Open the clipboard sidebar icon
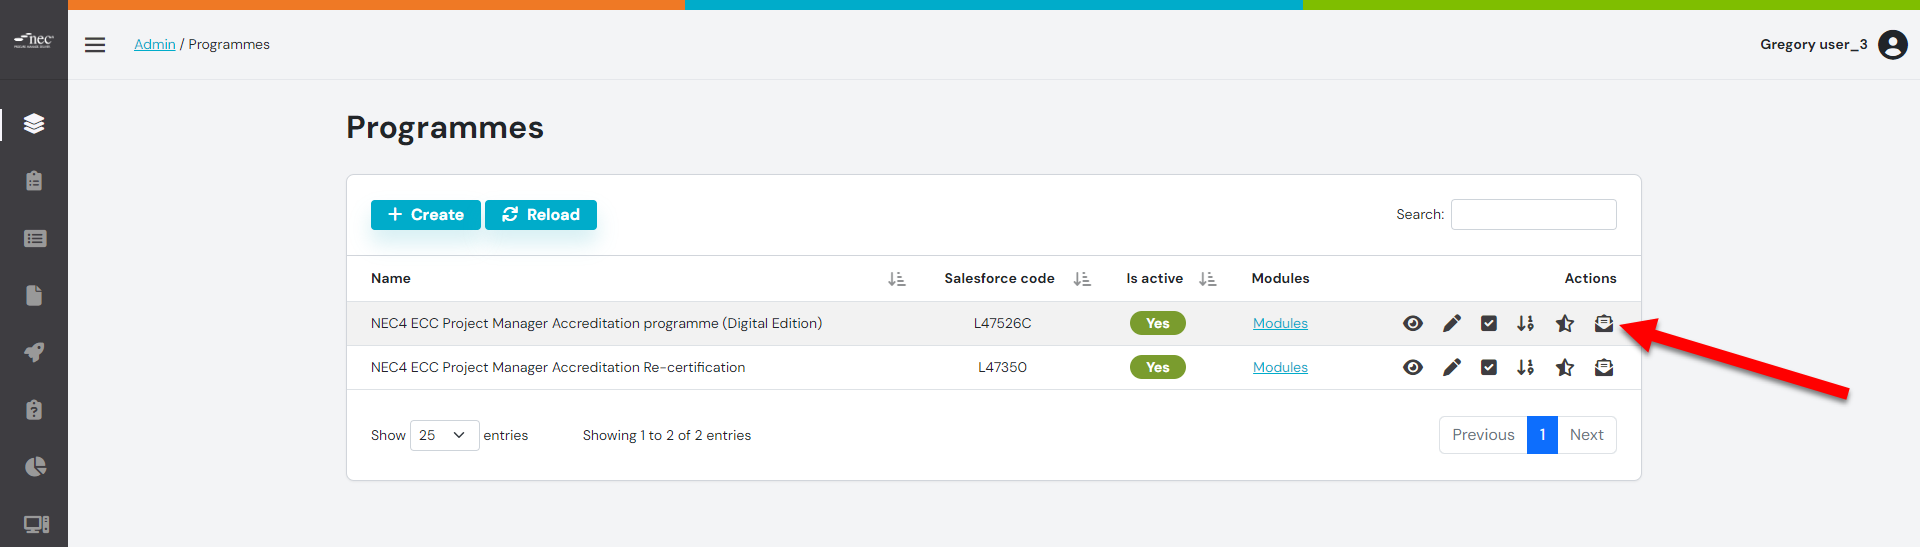The image size is (1920, 547). click(34, 181)
